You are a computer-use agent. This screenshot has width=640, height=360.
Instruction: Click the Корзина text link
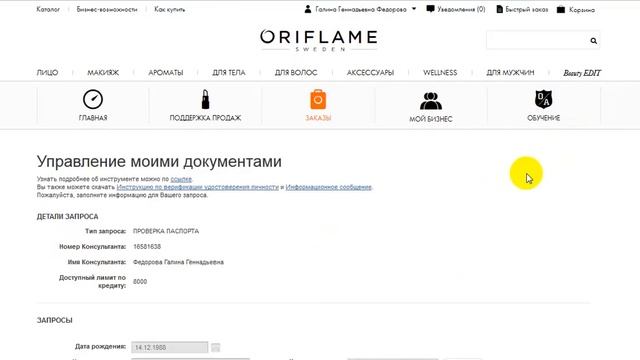tap(582, 9)
